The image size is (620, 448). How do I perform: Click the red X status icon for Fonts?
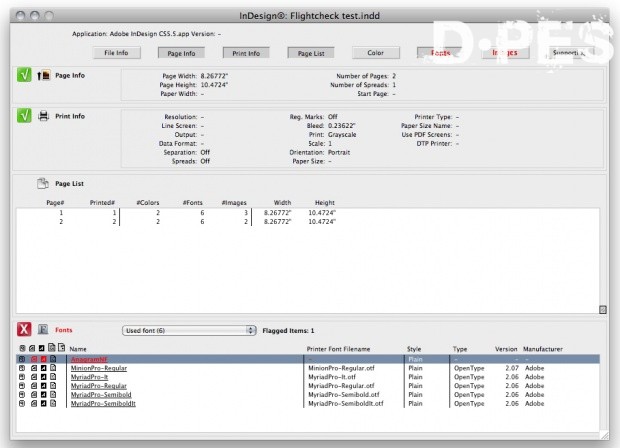point(24,329)
